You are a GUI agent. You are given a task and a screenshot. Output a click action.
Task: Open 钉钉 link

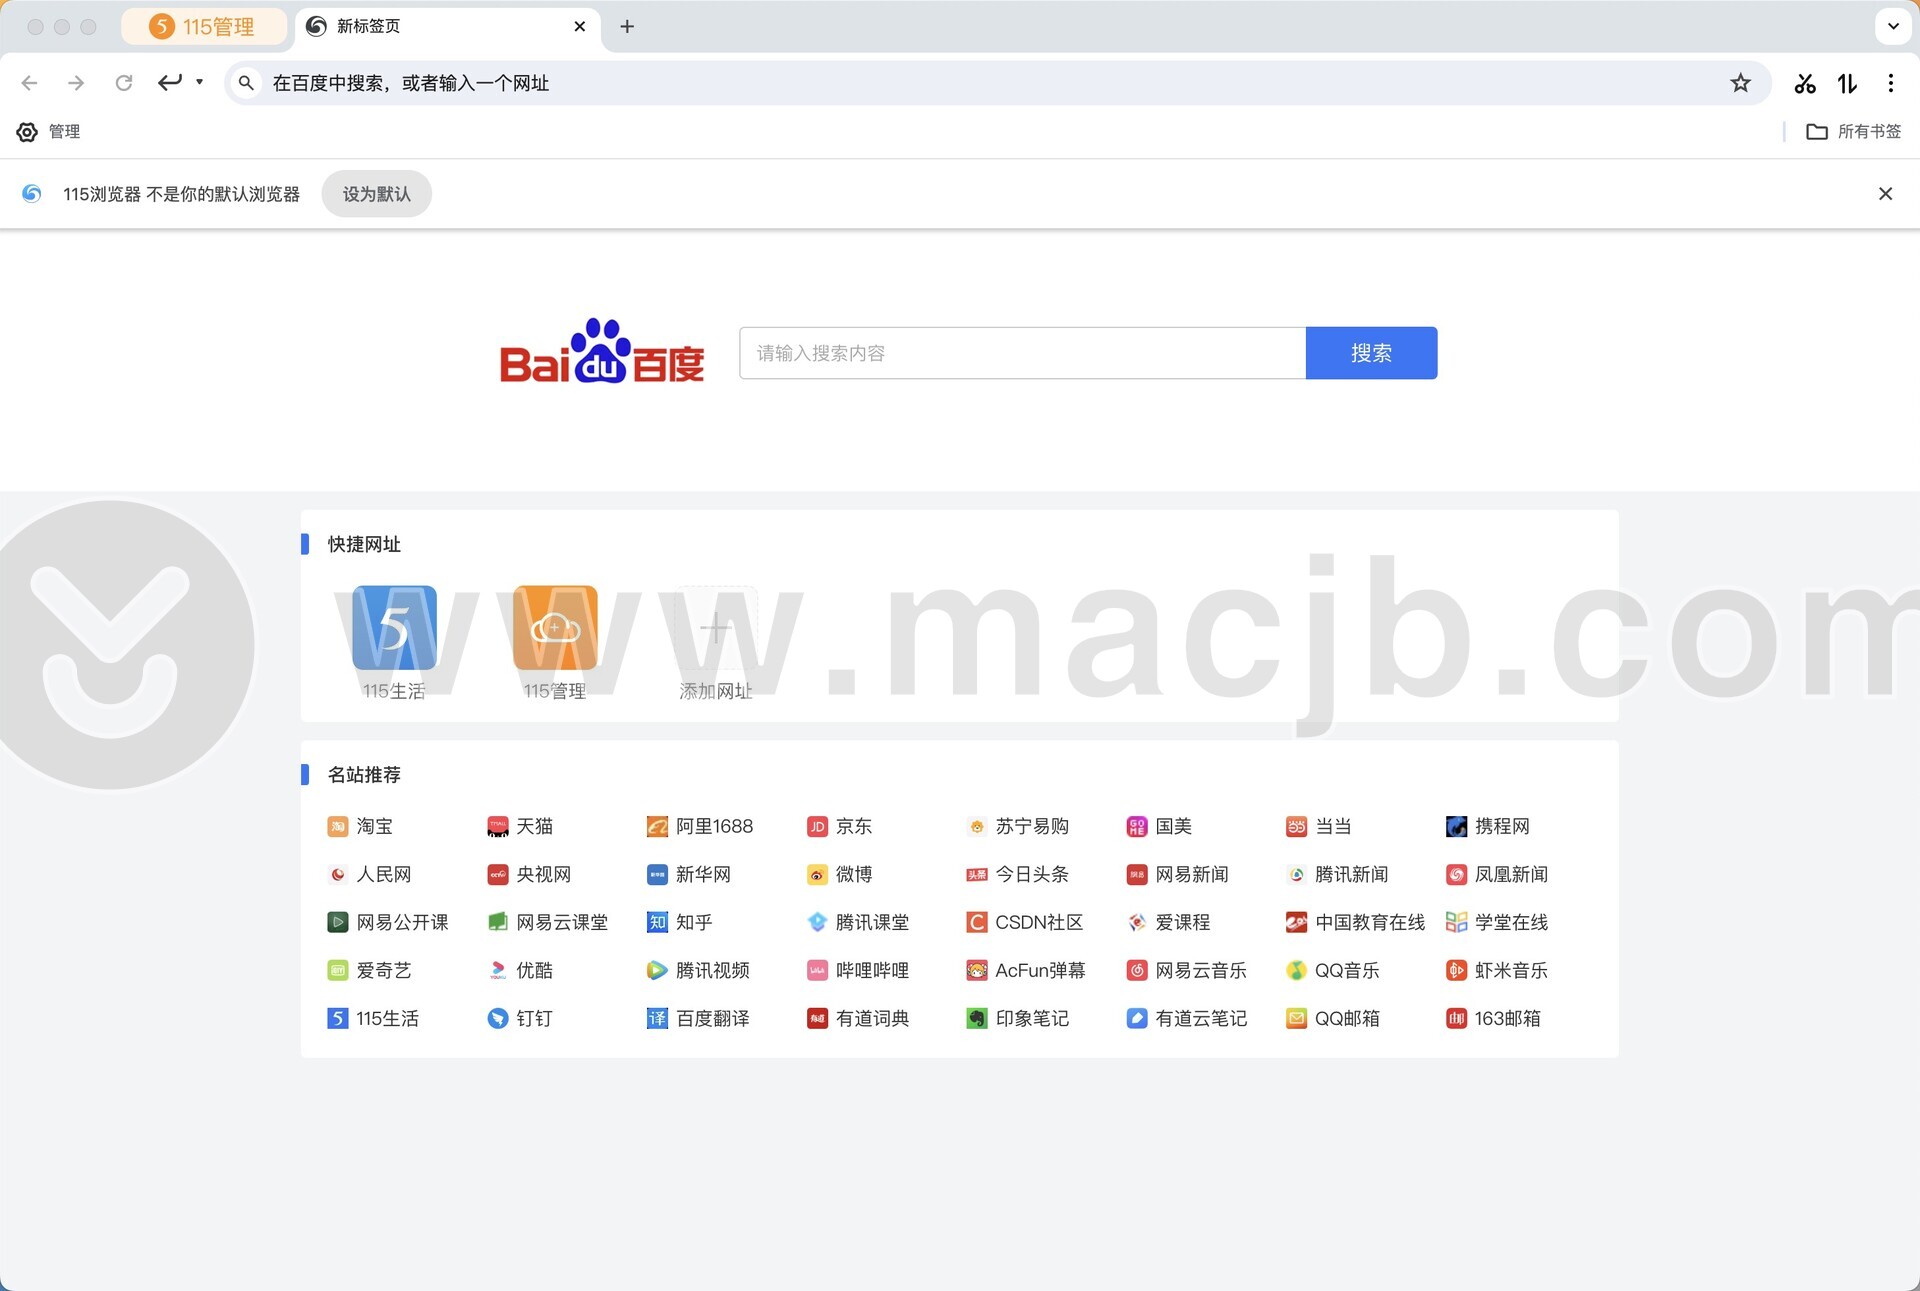click(x=520, y=1018)
